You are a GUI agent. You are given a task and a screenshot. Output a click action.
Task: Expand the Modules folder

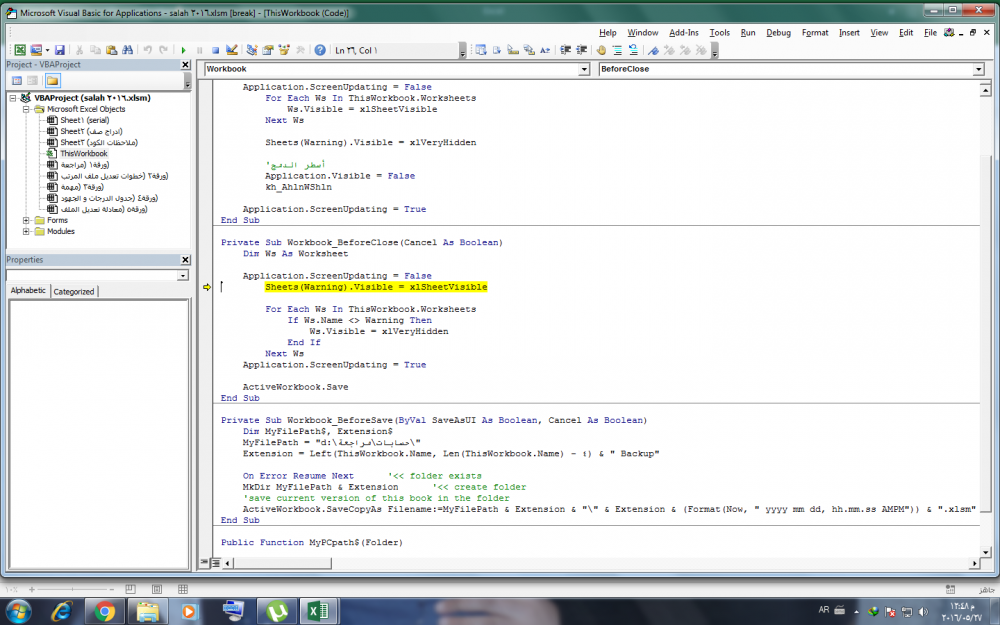point(26,232)
